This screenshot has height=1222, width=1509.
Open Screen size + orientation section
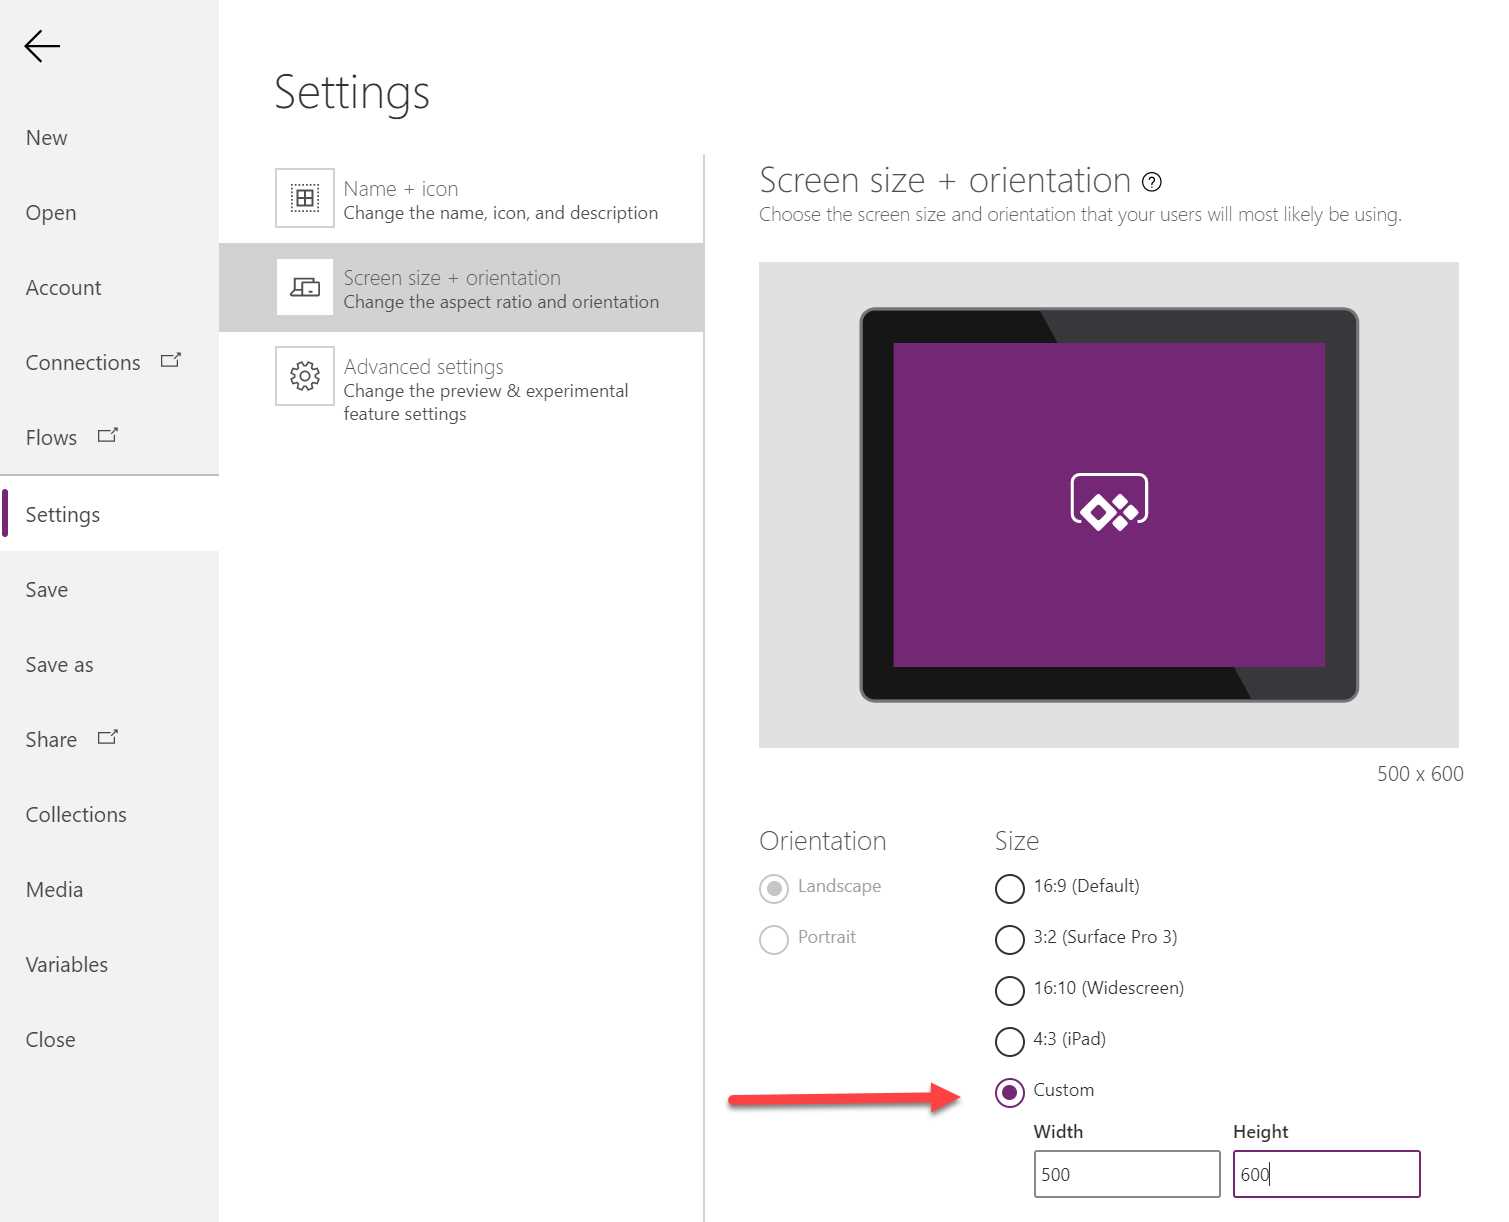(x=461, y=287)
